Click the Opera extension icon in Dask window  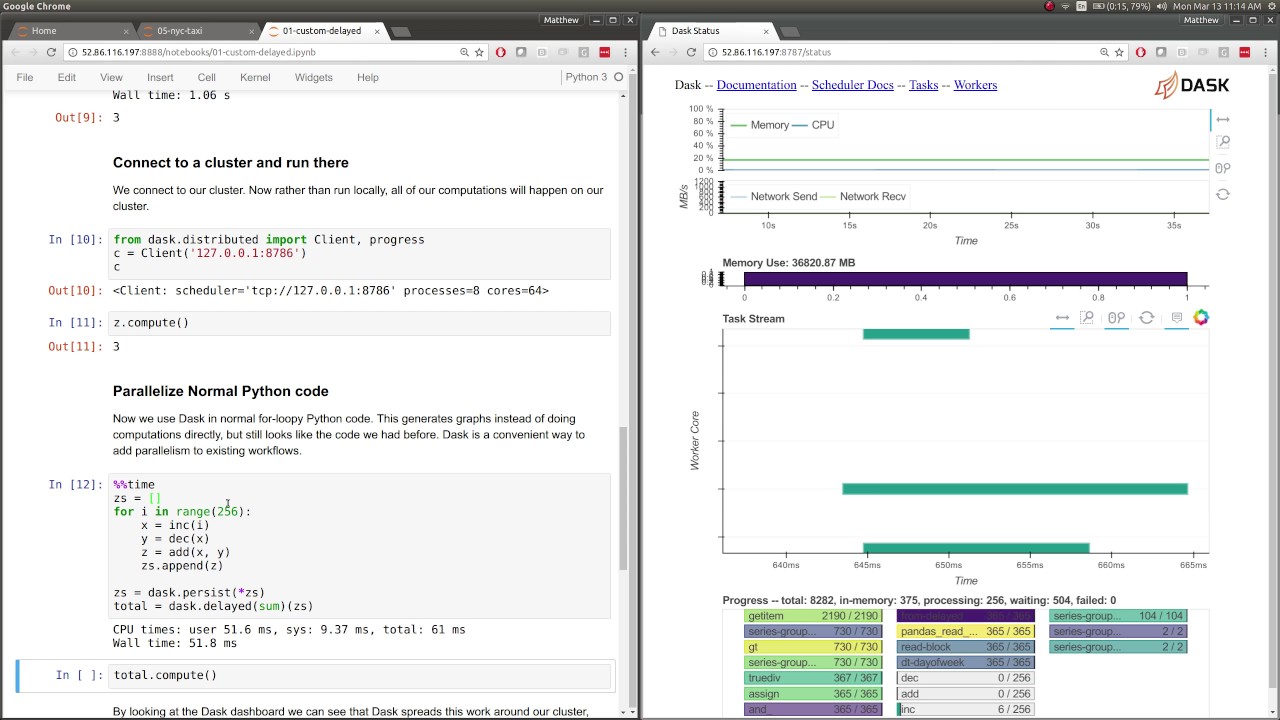pos(1141,52)
